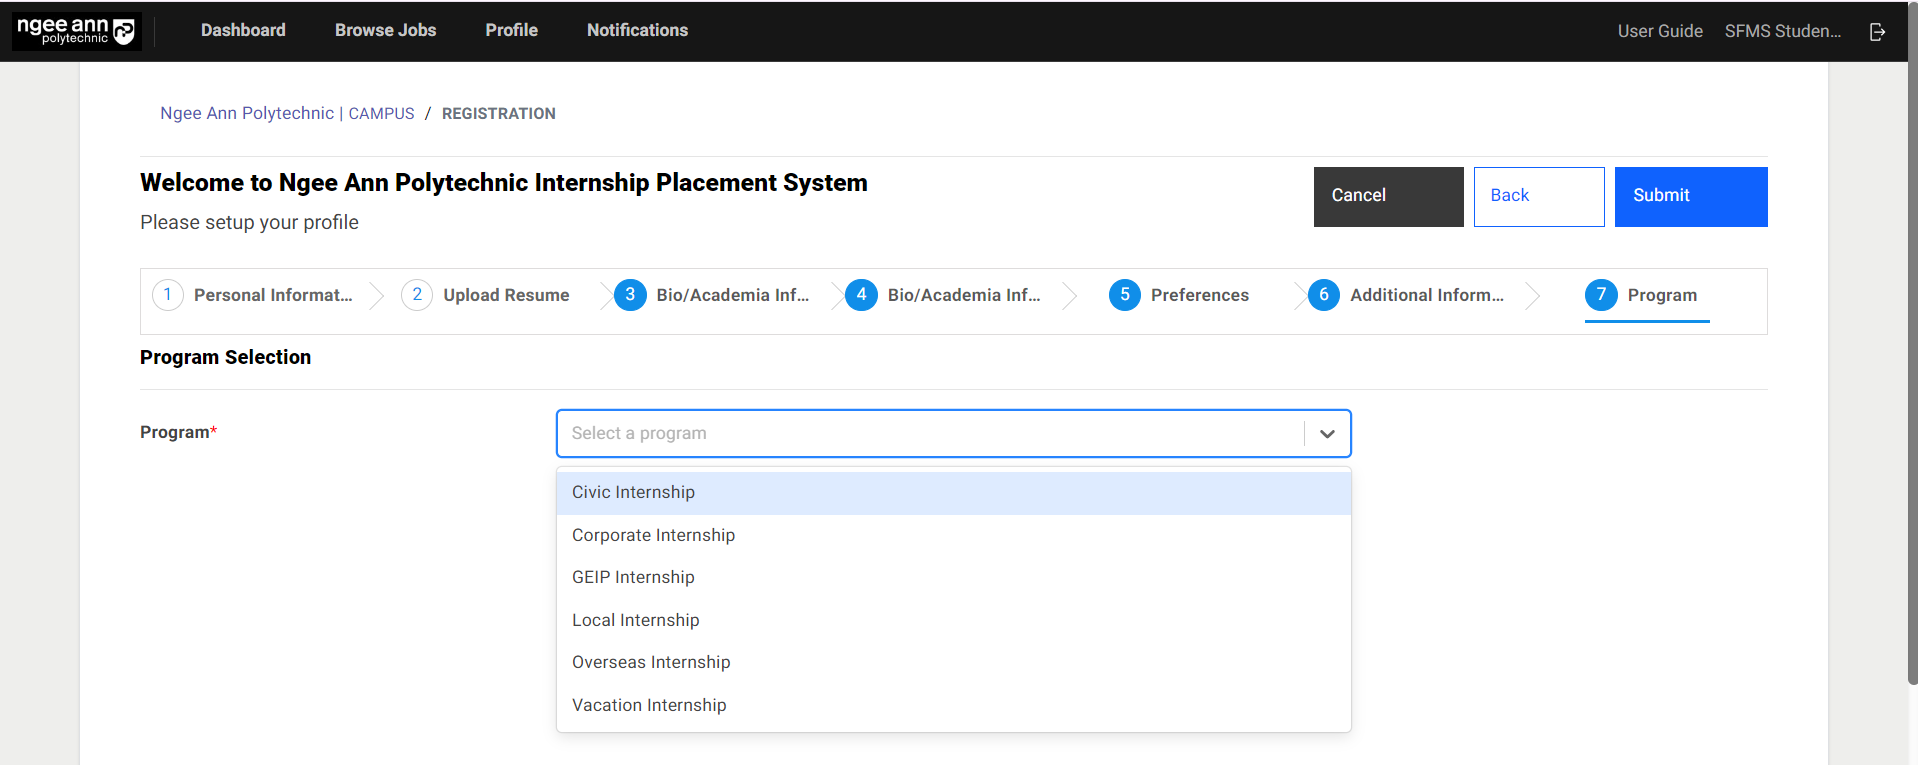This screenshot has height=765, width=1918.
Task: Click step 1 circle for Personal Information
Action: [x=168, y=295]
